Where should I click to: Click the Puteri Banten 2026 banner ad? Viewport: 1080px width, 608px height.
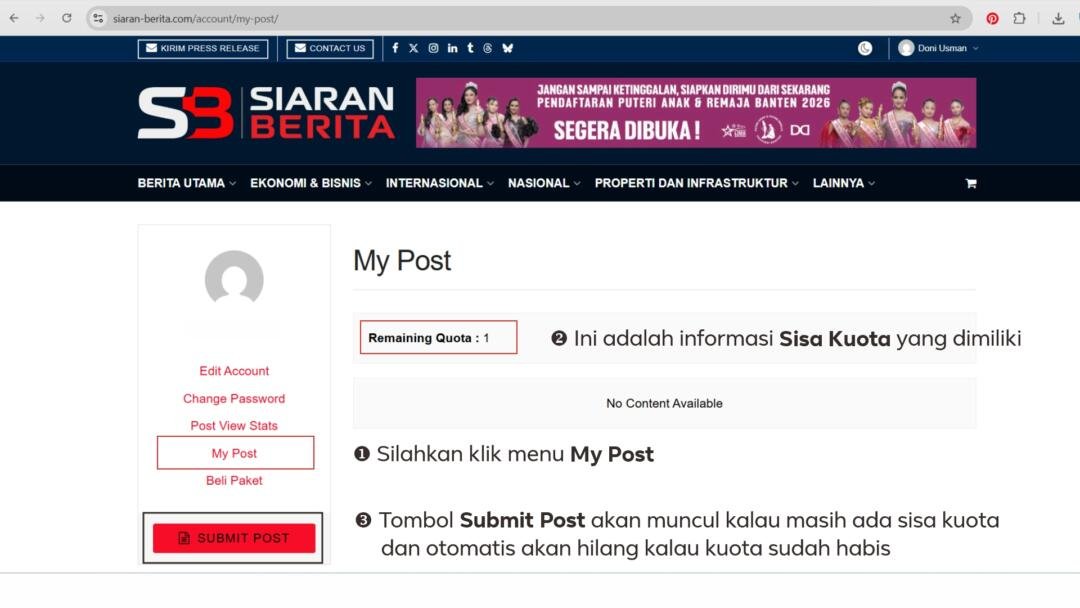[x=697, y=112]
